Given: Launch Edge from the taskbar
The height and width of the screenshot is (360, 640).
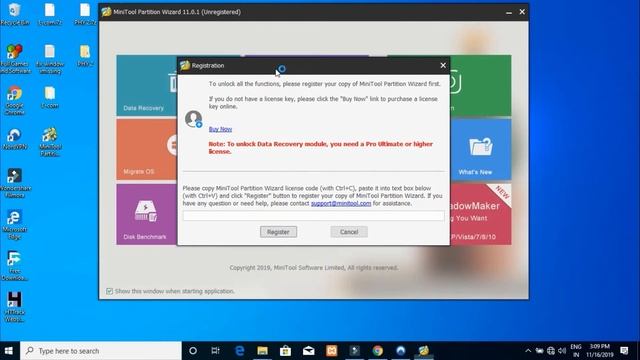Looking at the screenshot, I should click(x=240, y=351).
